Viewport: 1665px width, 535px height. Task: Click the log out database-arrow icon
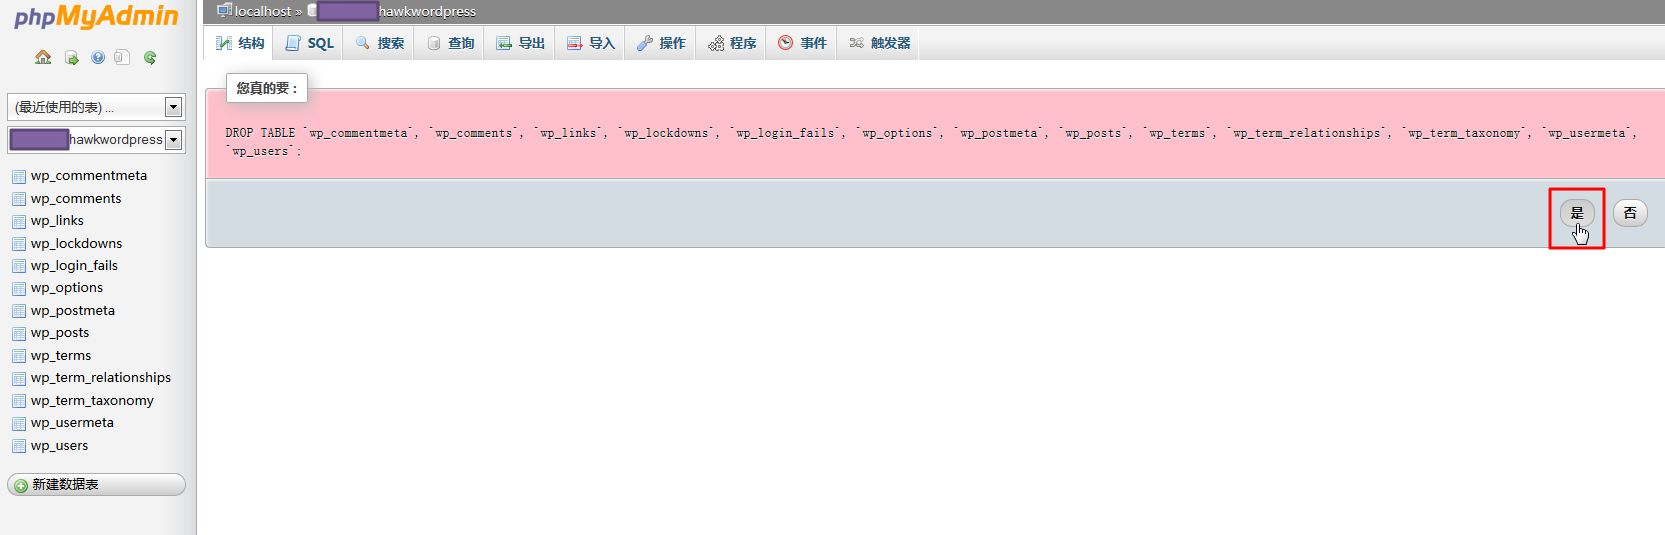[72, 58]
